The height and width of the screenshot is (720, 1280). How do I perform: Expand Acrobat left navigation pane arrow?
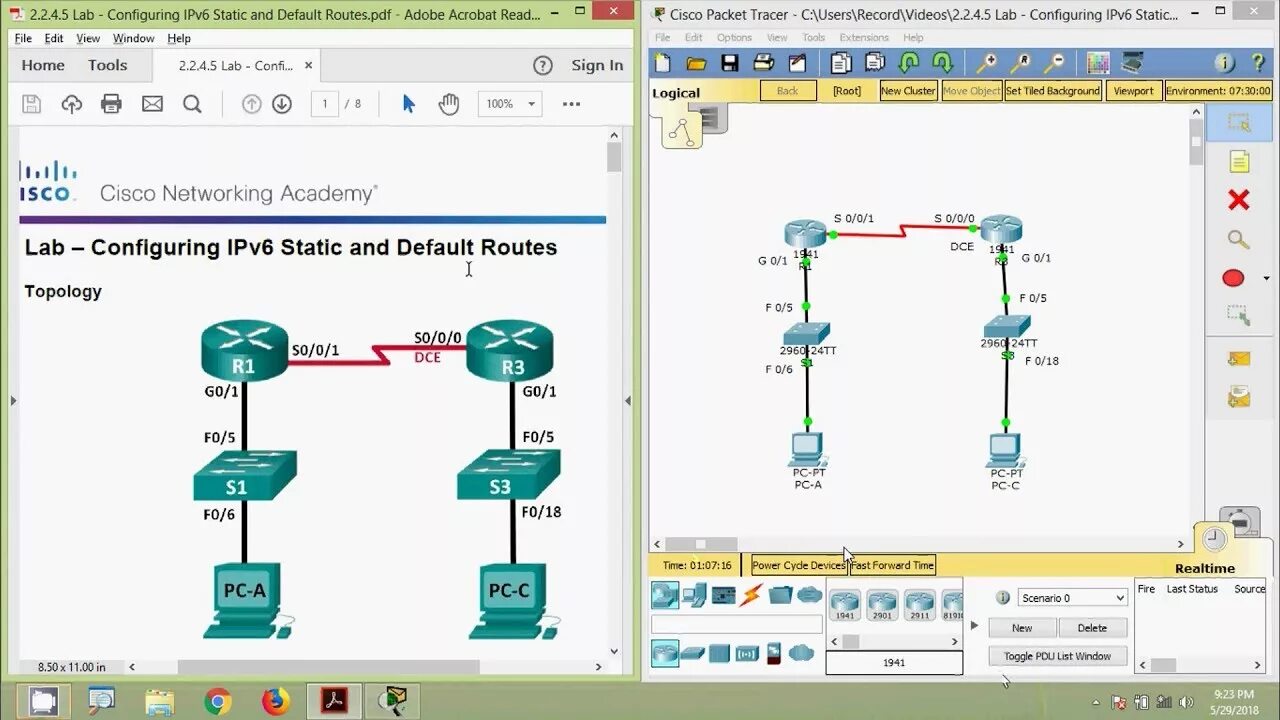(13, 400)
